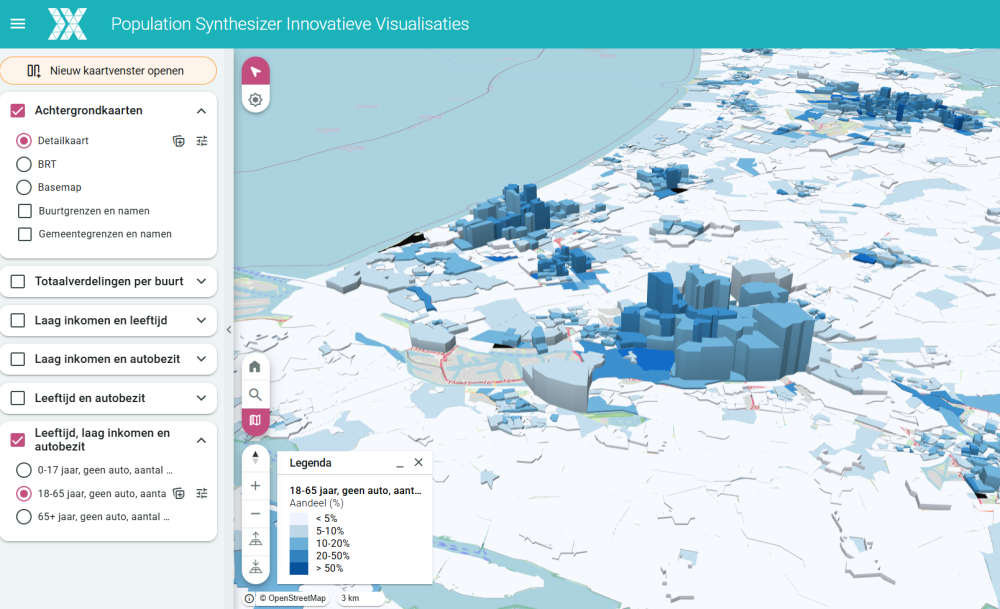
Task: Expand Totaalverdelingen per buurt chevron
Action: pos(202,281)
